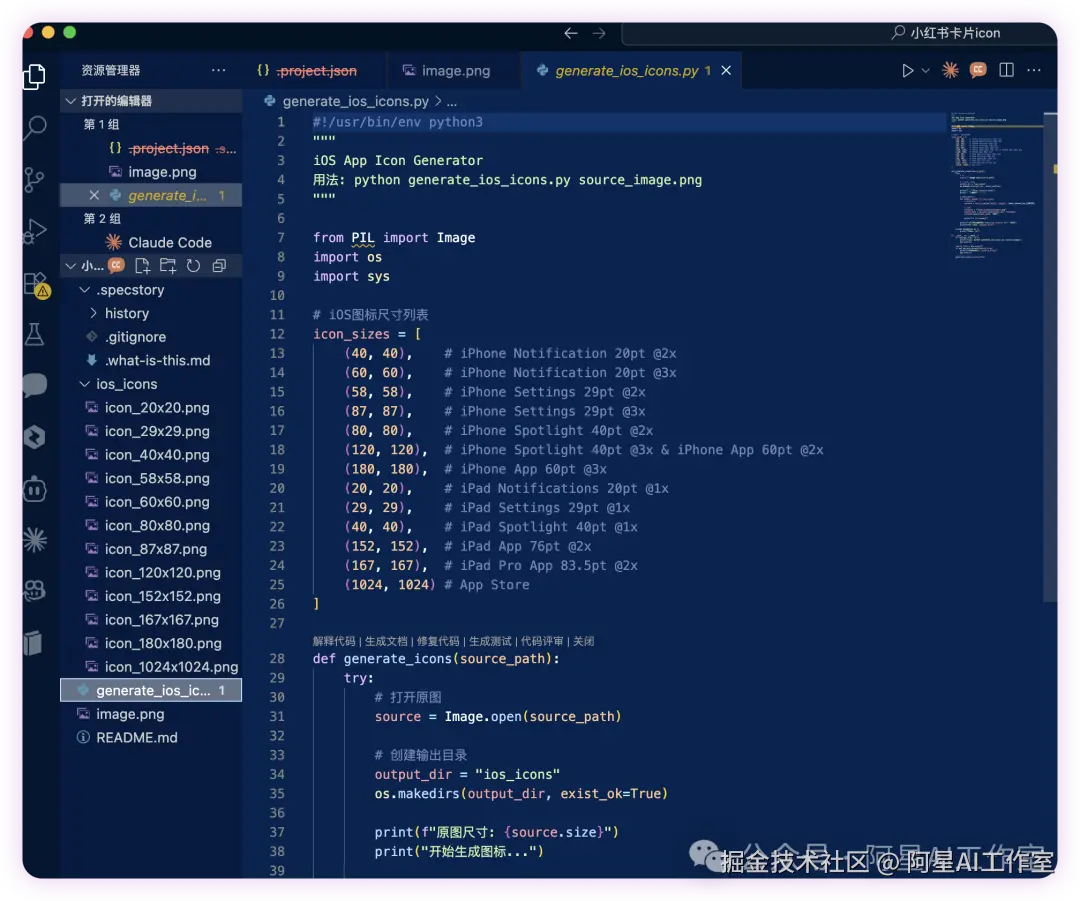1080x901 pixels.
Task: Click the 解释代码 code lens link
Action: 334,641
